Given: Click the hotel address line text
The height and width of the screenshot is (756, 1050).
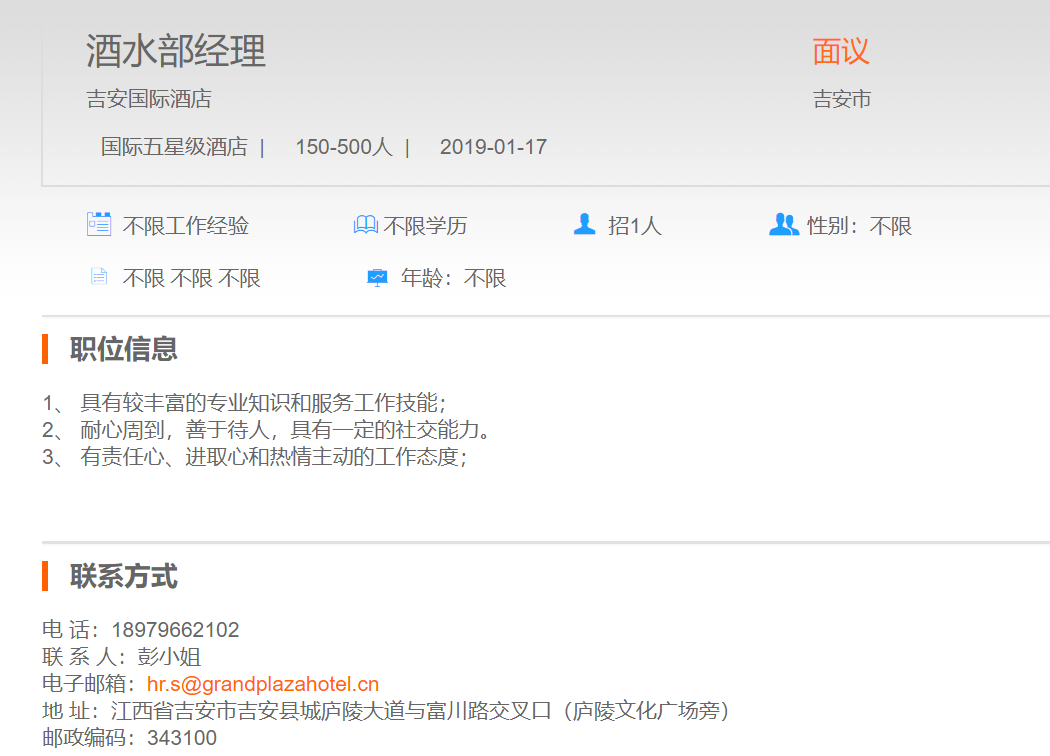Looking at the screenshot, I should pyautogui.click(x=420, y=711).
